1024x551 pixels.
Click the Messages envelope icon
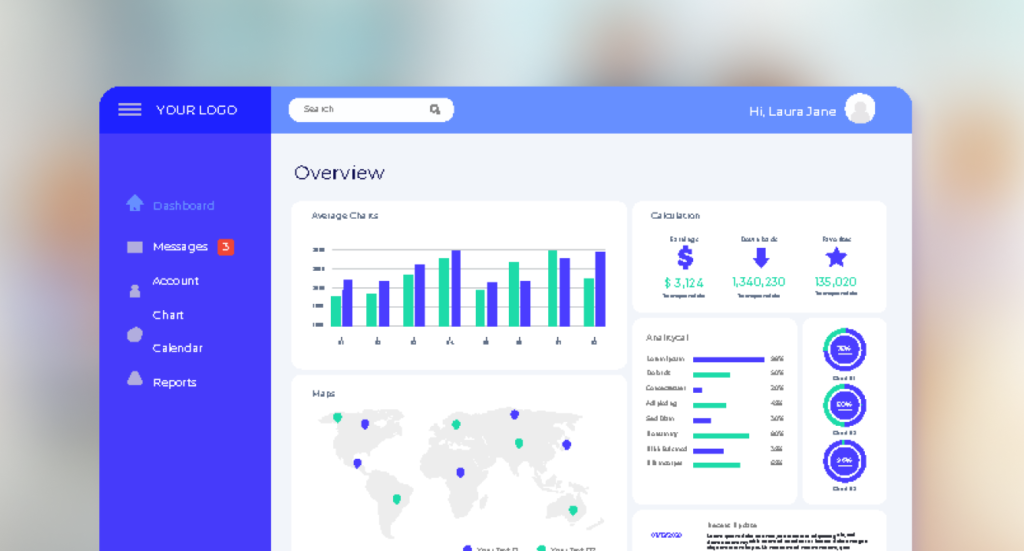pyautogui.click(x=135, y=247)
